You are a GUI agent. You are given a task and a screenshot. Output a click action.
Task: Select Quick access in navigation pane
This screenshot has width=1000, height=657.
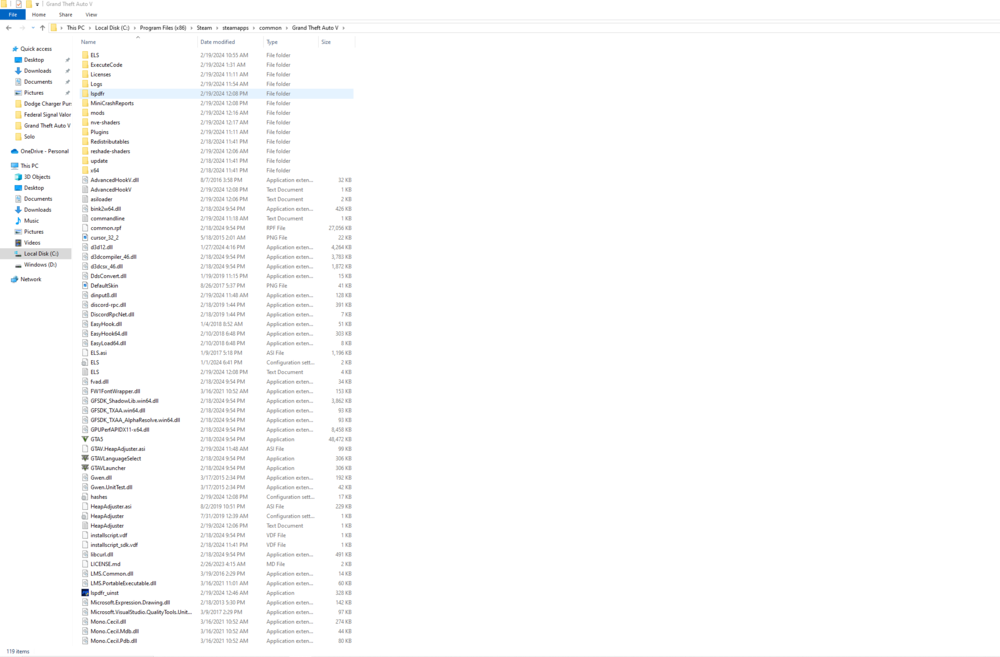click(36, 49)
